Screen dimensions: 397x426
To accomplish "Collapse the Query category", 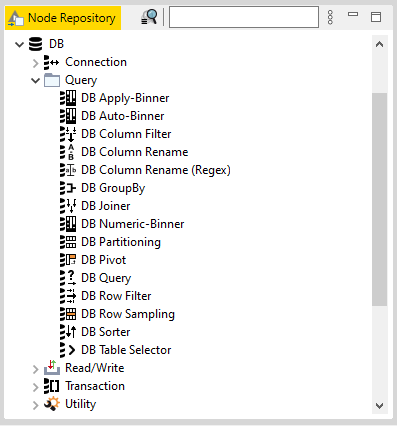I will tap(36, 80).
